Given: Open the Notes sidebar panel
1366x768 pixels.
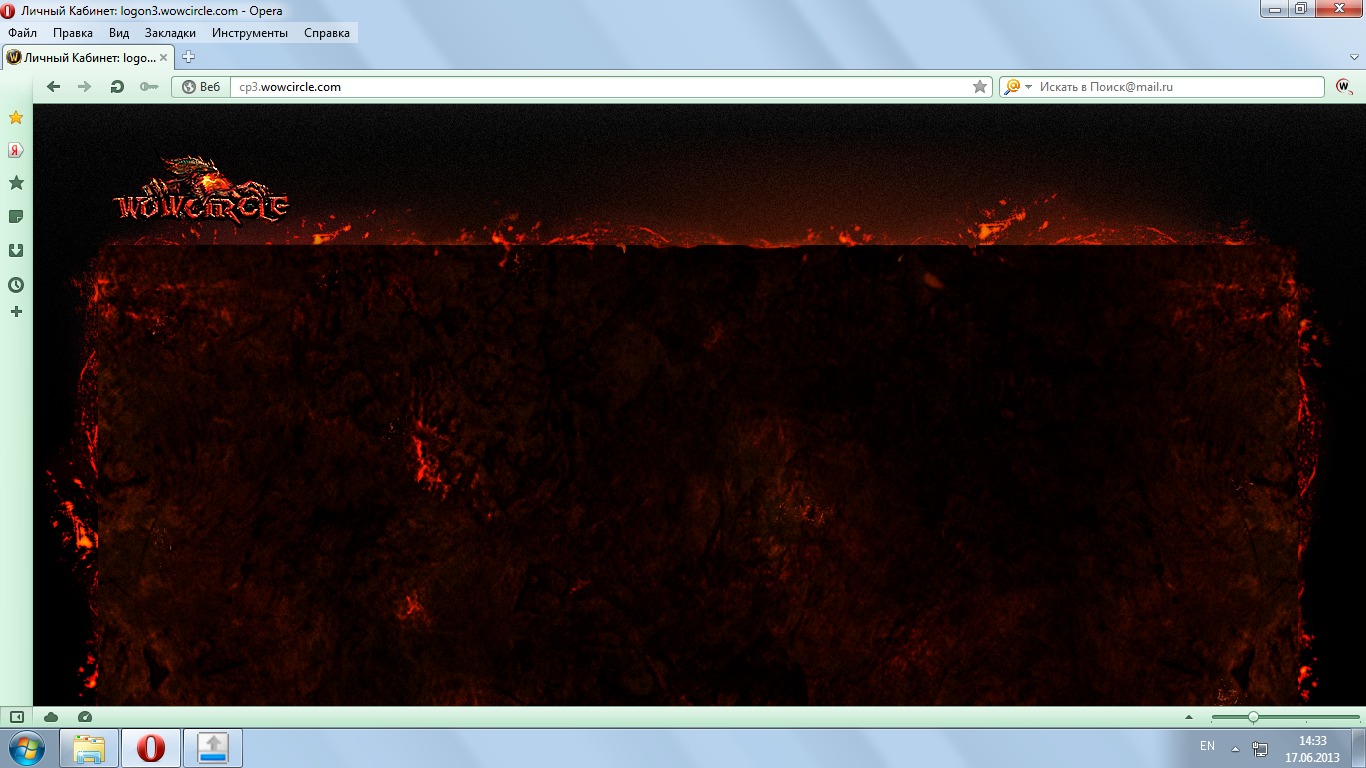Looking at the screenshot, I should [x=16, y=217].
